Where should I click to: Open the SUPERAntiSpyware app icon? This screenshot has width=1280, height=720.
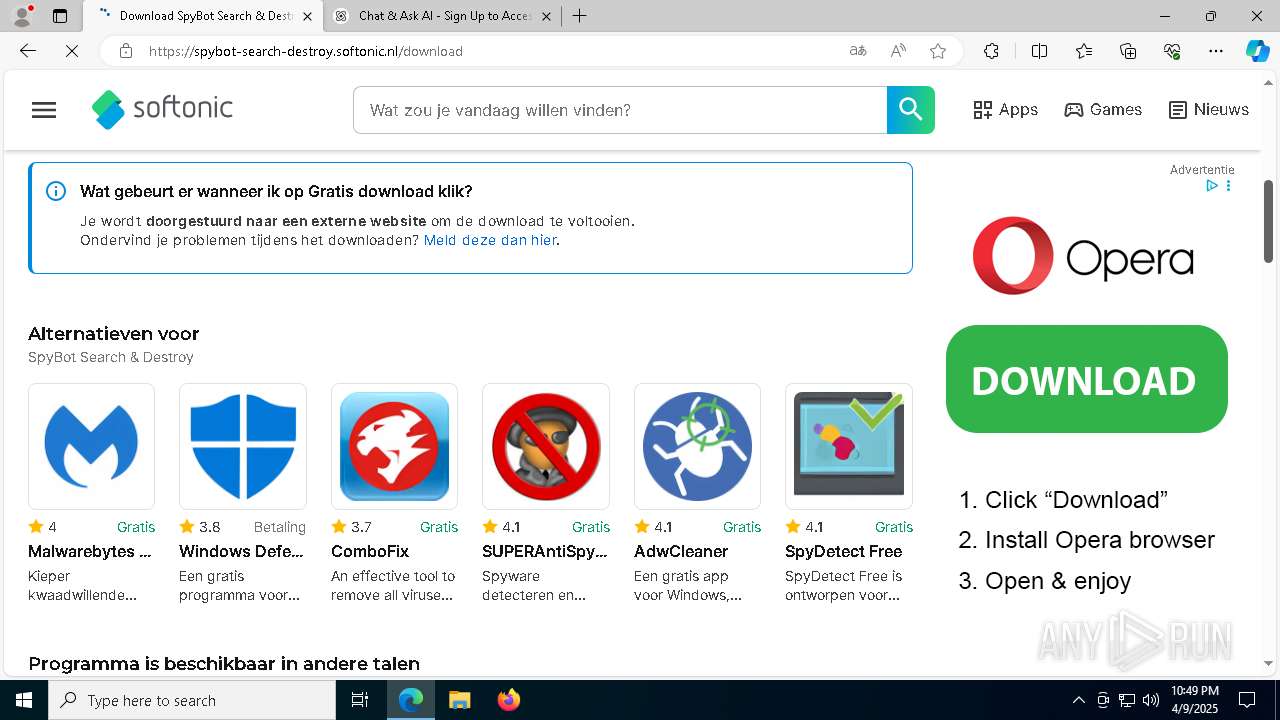546,446
